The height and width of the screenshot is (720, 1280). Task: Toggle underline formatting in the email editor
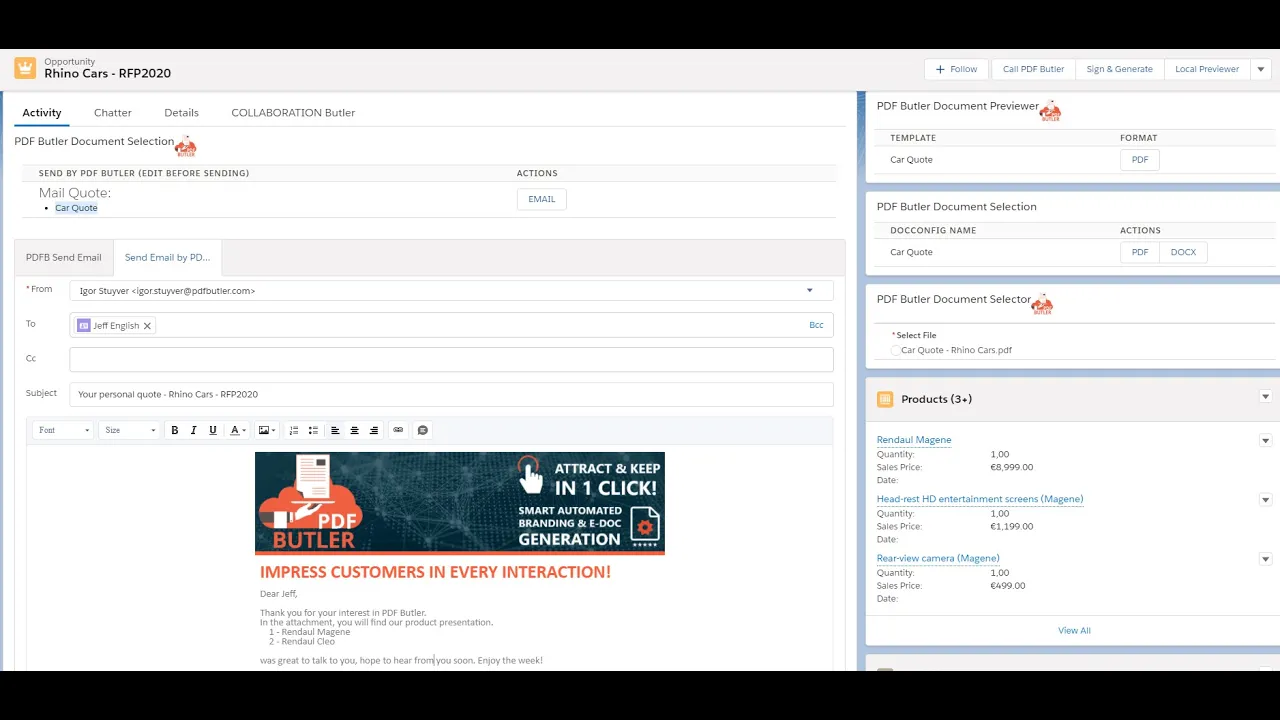[212, 430]
